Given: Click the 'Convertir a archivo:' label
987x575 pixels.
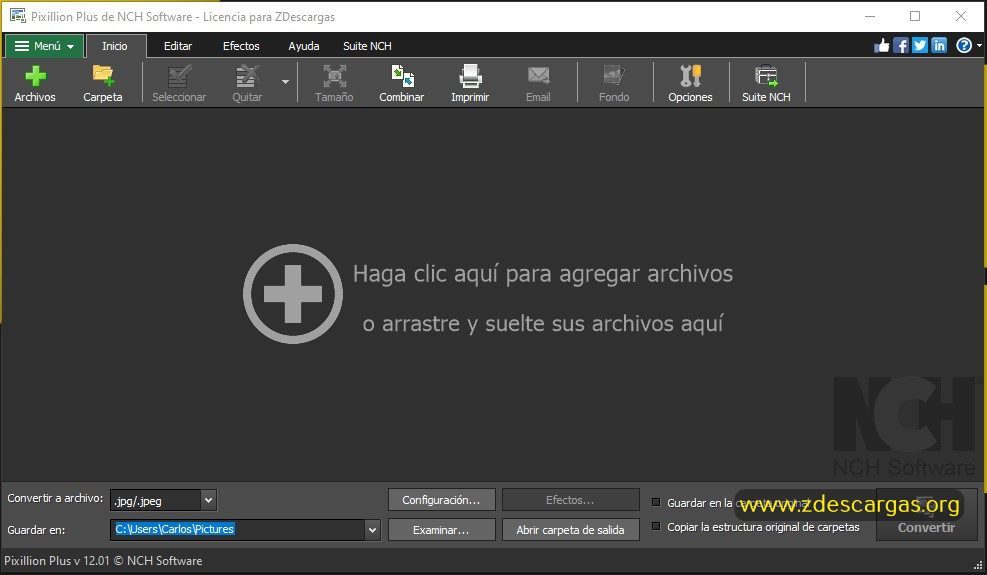Looking at the screenshot, I should 55,498.
